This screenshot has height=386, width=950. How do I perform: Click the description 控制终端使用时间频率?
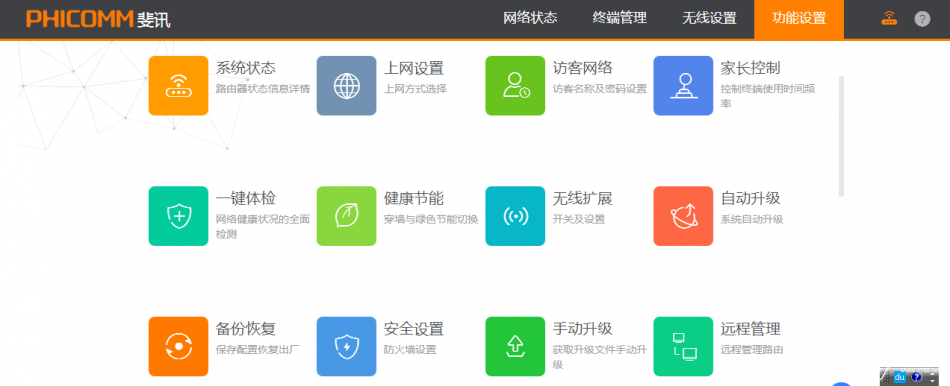click(768, 96)
